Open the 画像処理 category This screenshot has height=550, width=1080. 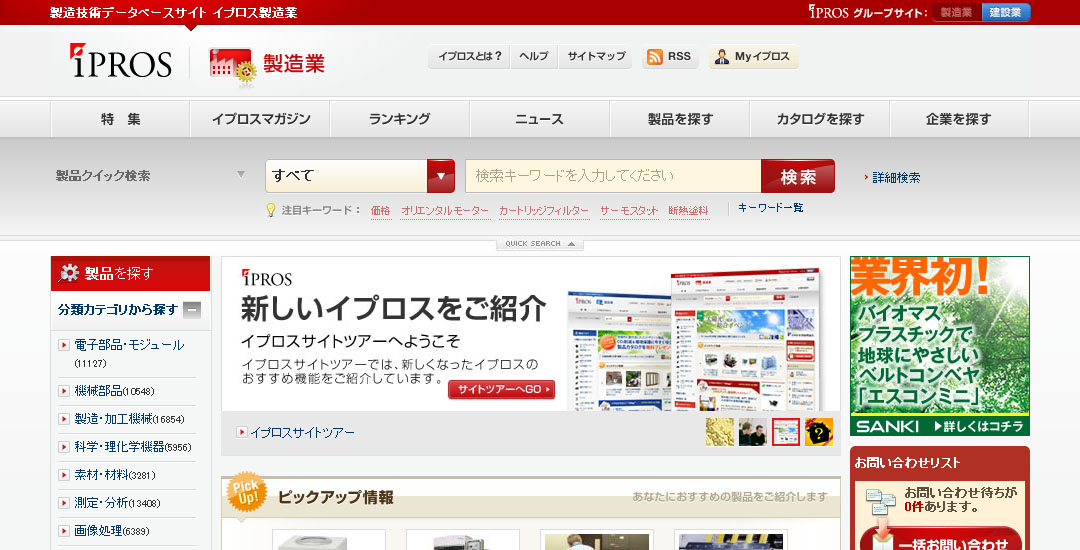98,531
